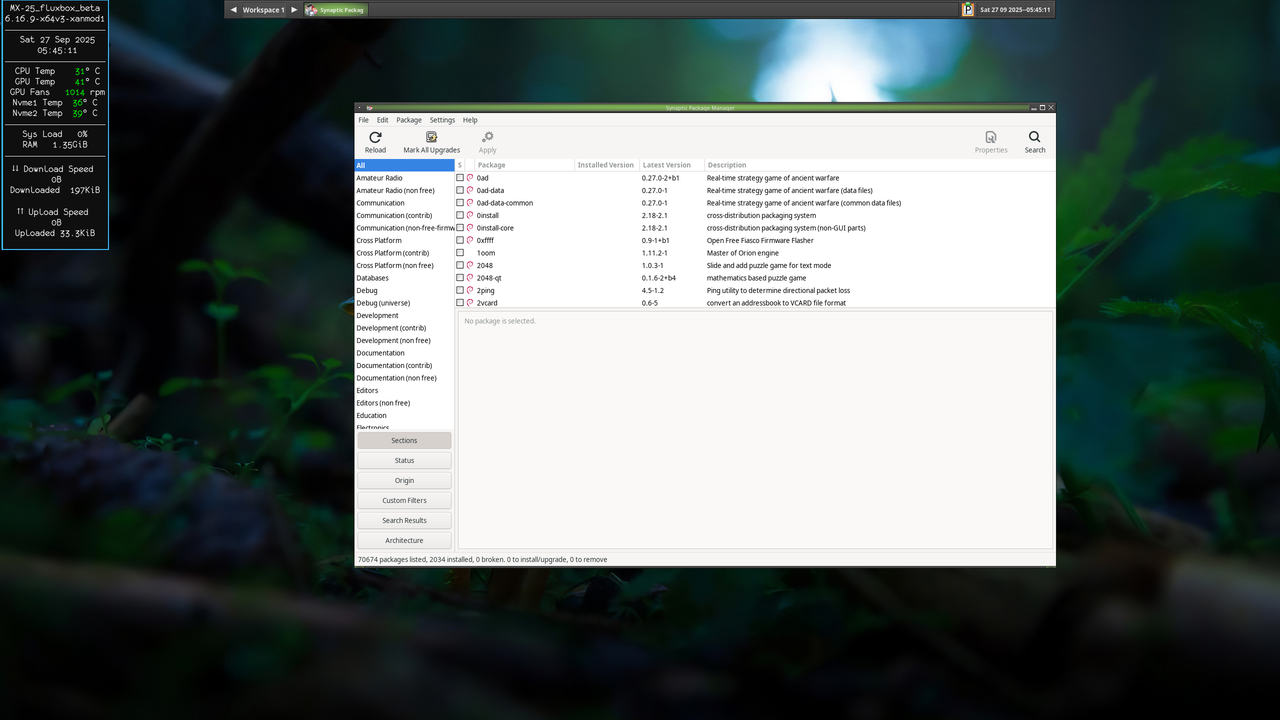This screenshot has width=1280, height=720.
Task: Select the Editors section
Action: tap(405, 390)
